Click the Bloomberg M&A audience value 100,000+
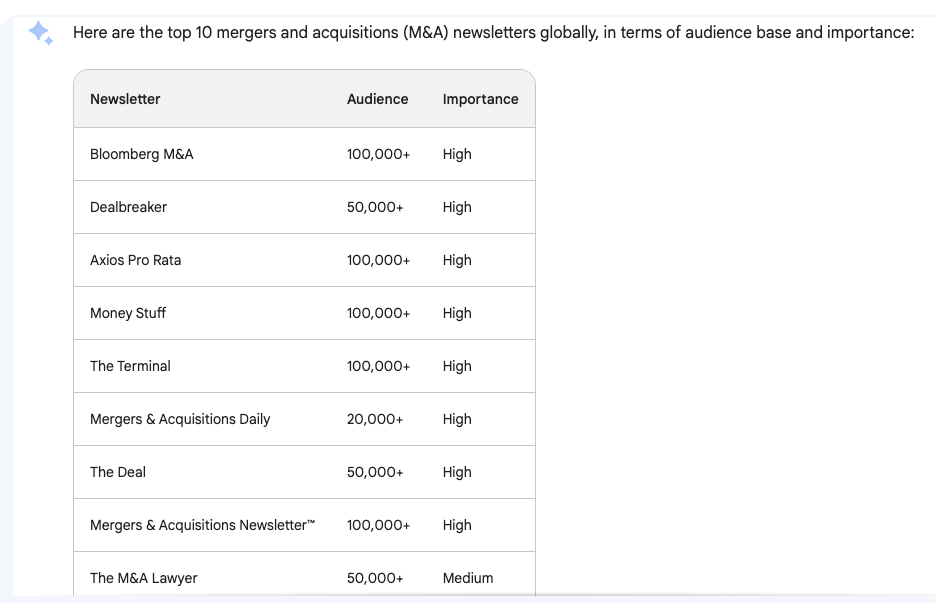This screenshot has height=603, width=936. pyautogui.click(x=378, y=154)
